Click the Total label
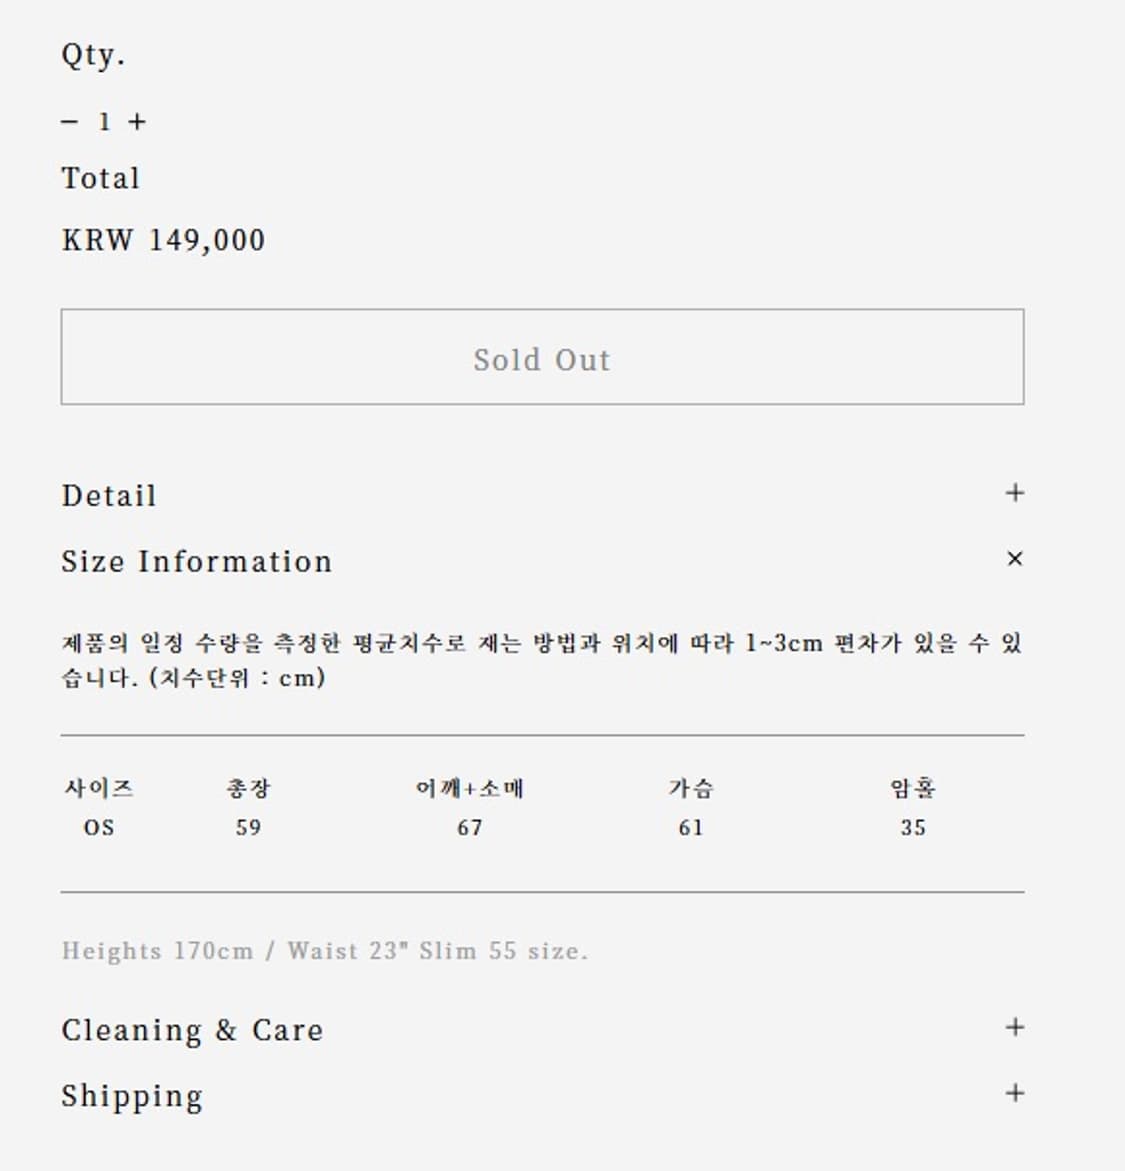This screenshot has width=1125, height=1171. 100,178
